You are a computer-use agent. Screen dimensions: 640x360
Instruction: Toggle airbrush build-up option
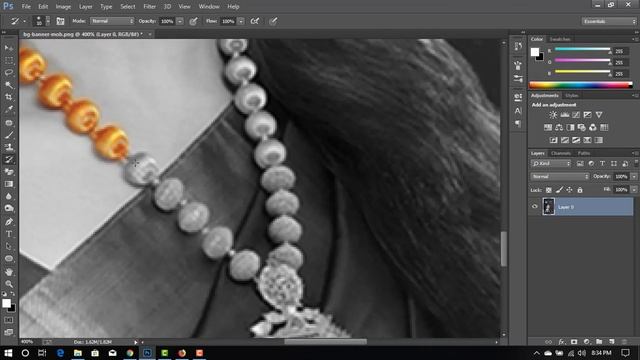coord(255,21)
